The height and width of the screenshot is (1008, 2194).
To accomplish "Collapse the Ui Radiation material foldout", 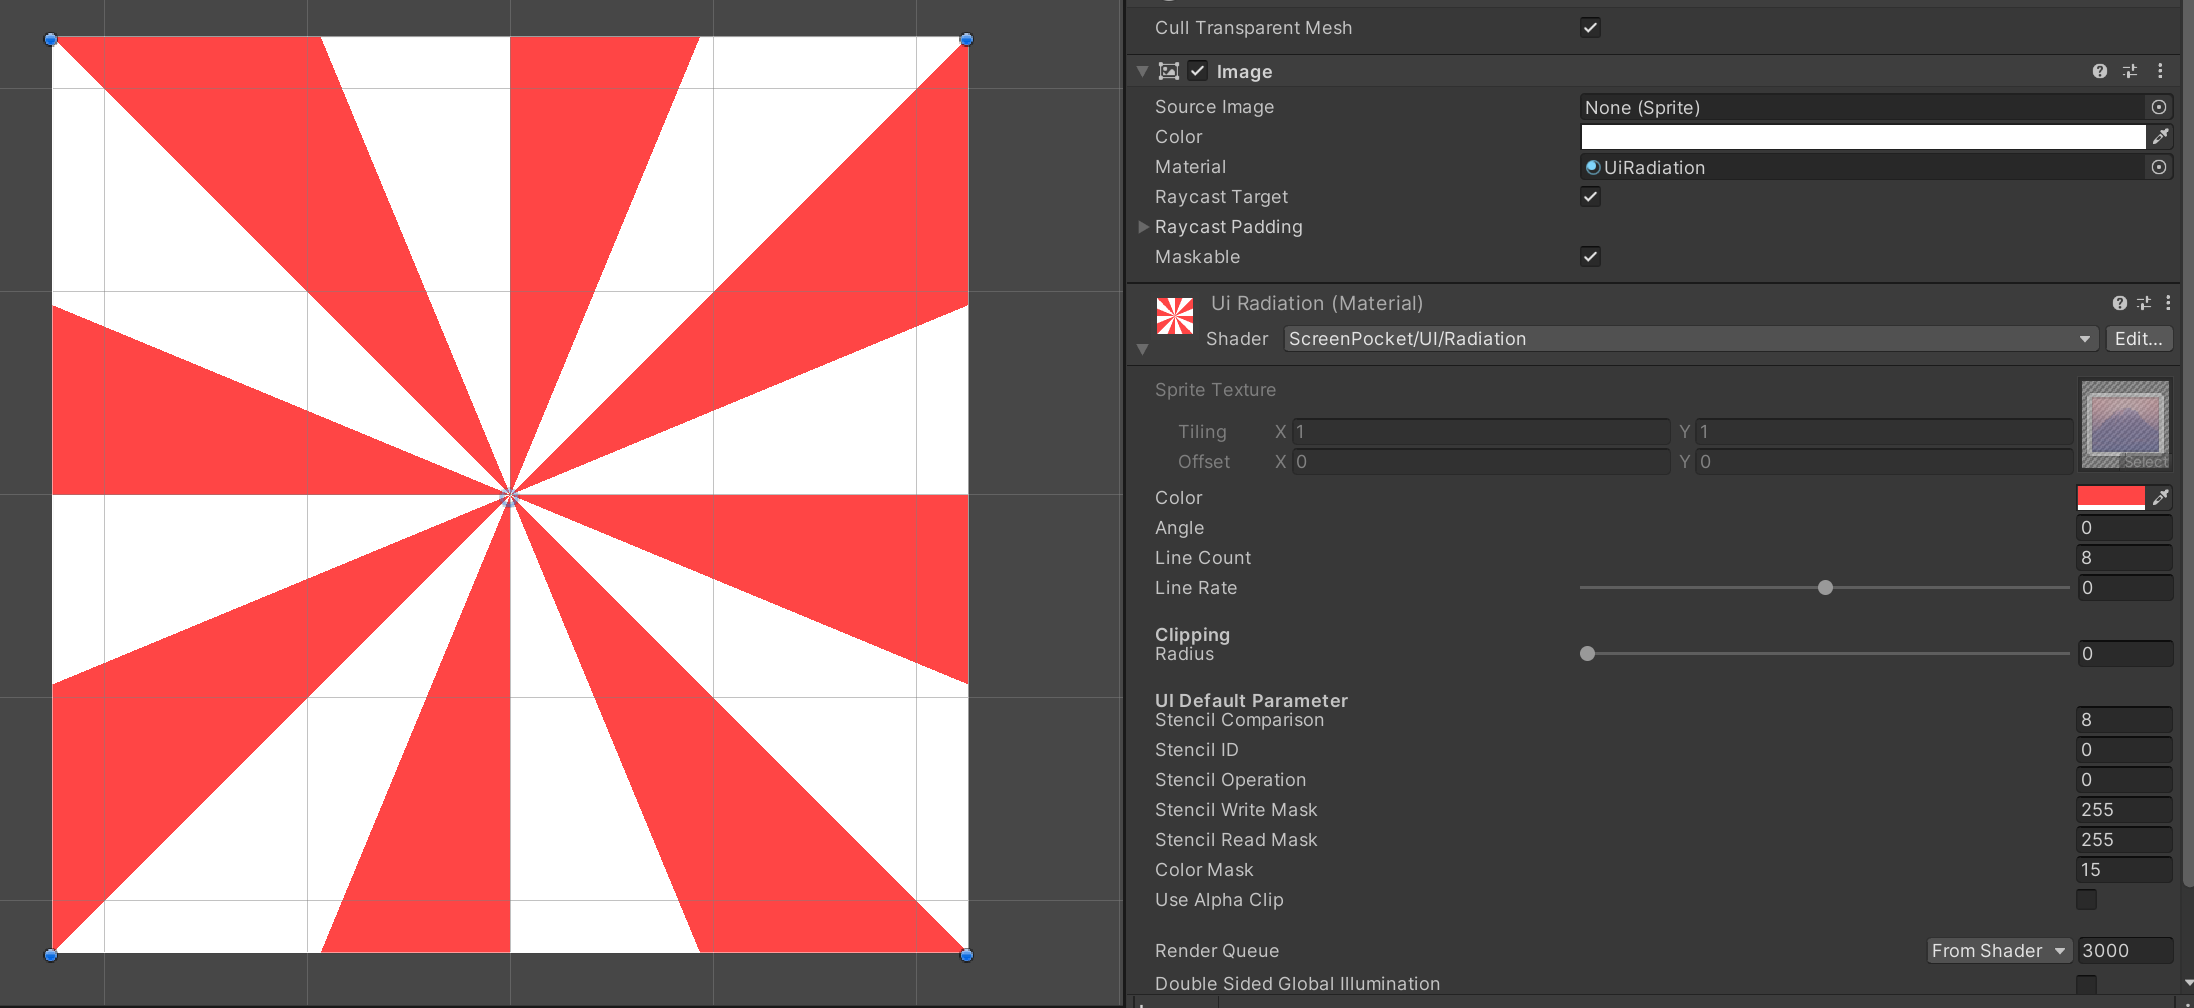I will coord(1143,349).
